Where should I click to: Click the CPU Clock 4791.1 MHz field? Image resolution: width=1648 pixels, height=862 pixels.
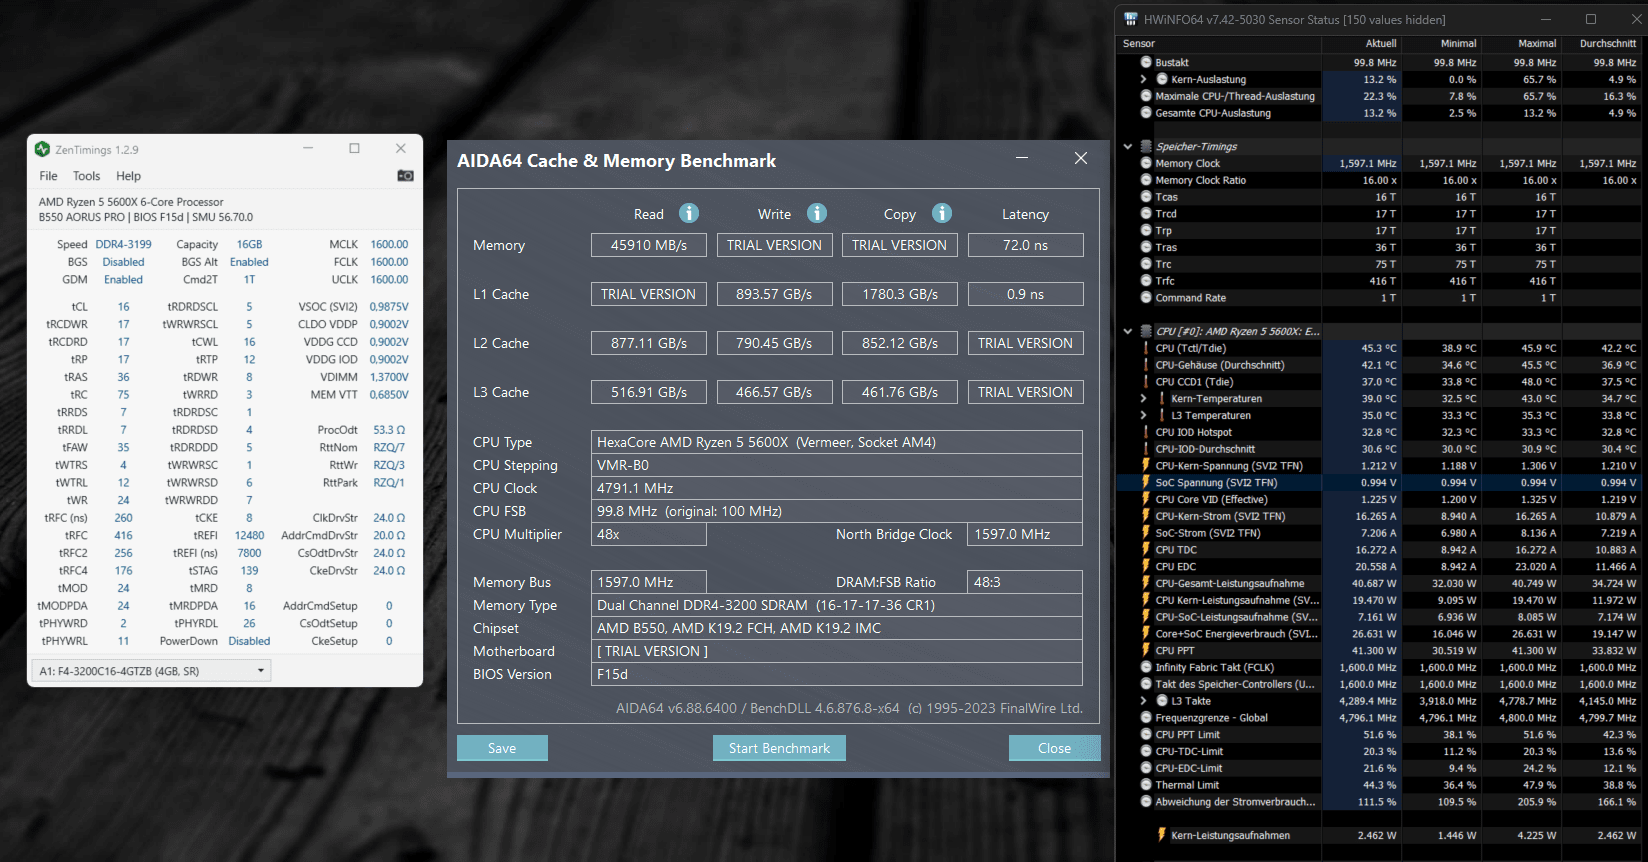click(x=837, y=488)
